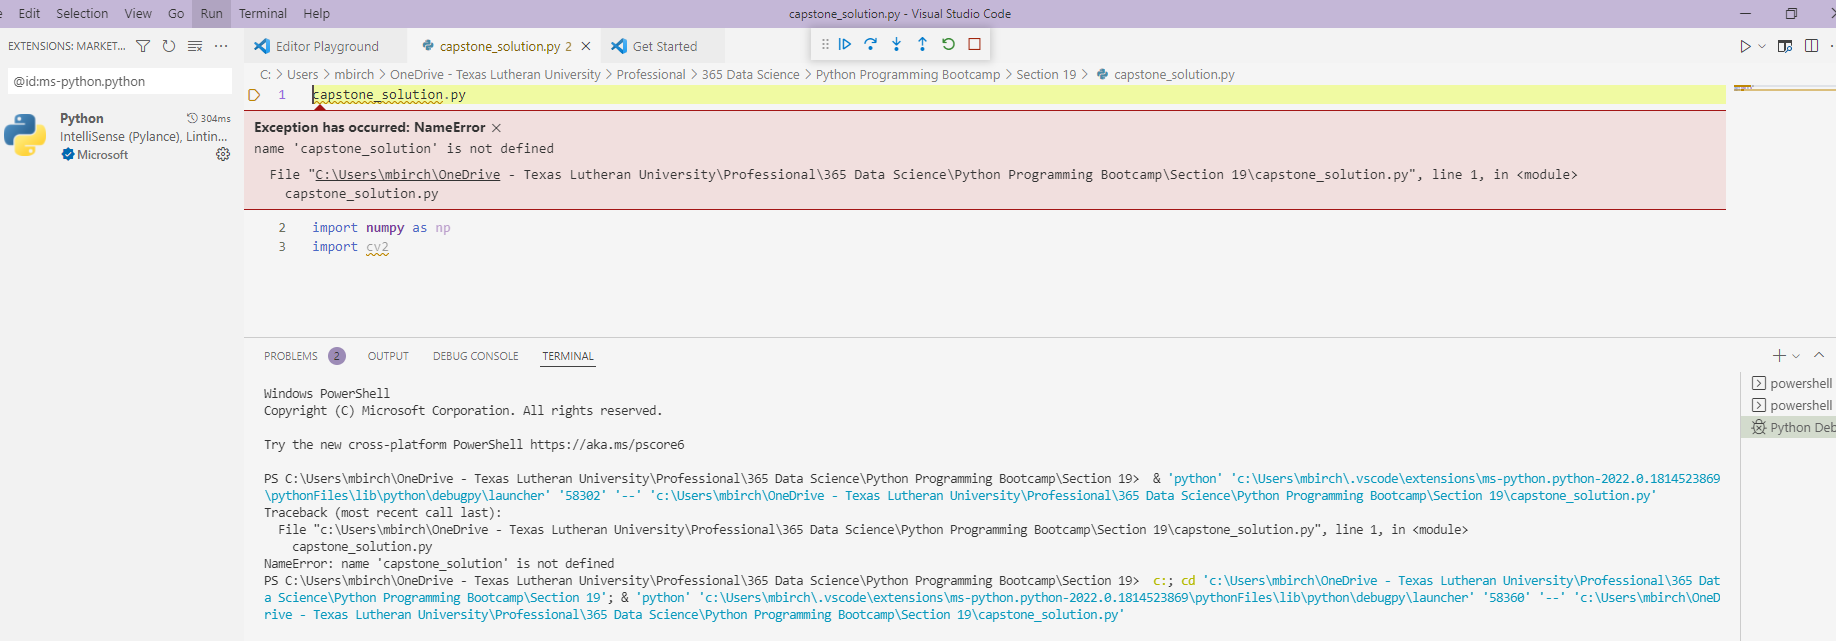Follow the C:\Users\mbirch\OneDrive file link
Image resolution: width=1836 pixels, height=641 pixels.
tap(408, 175)
